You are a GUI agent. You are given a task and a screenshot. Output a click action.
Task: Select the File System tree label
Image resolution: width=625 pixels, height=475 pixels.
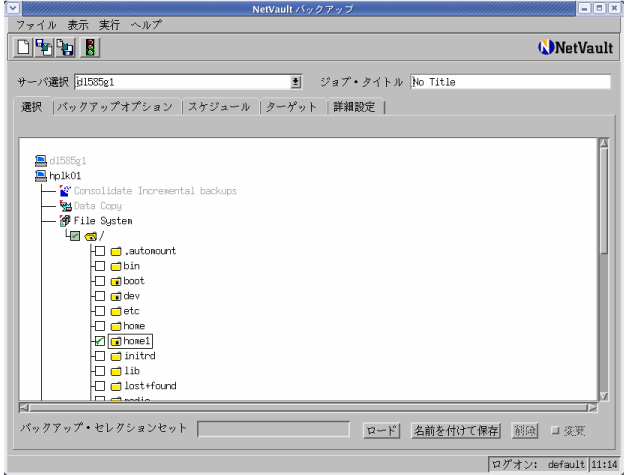(x=103, y=221)
